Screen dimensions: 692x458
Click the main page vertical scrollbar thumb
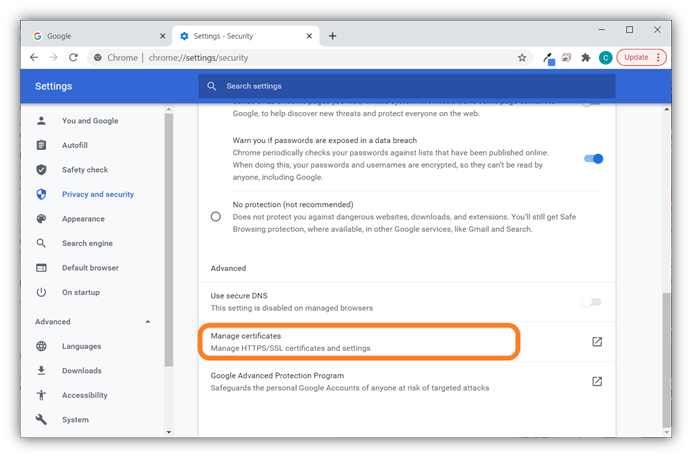coord(666,359)
